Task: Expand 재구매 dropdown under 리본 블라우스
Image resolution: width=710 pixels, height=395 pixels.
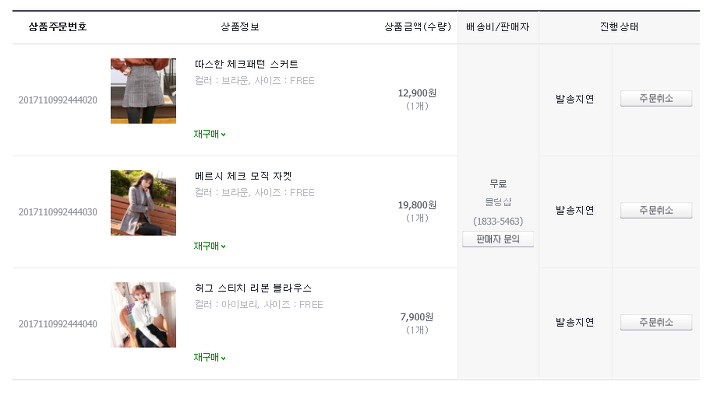Action: 210,357
